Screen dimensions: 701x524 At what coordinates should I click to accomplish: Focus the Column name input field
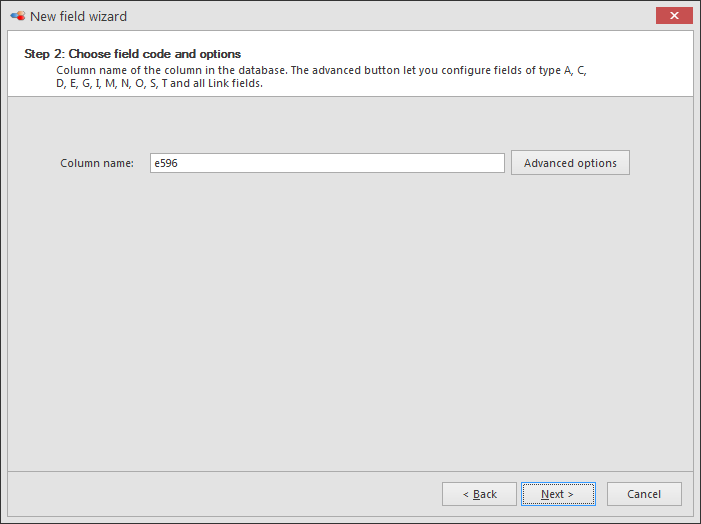(x=327, y=163)
